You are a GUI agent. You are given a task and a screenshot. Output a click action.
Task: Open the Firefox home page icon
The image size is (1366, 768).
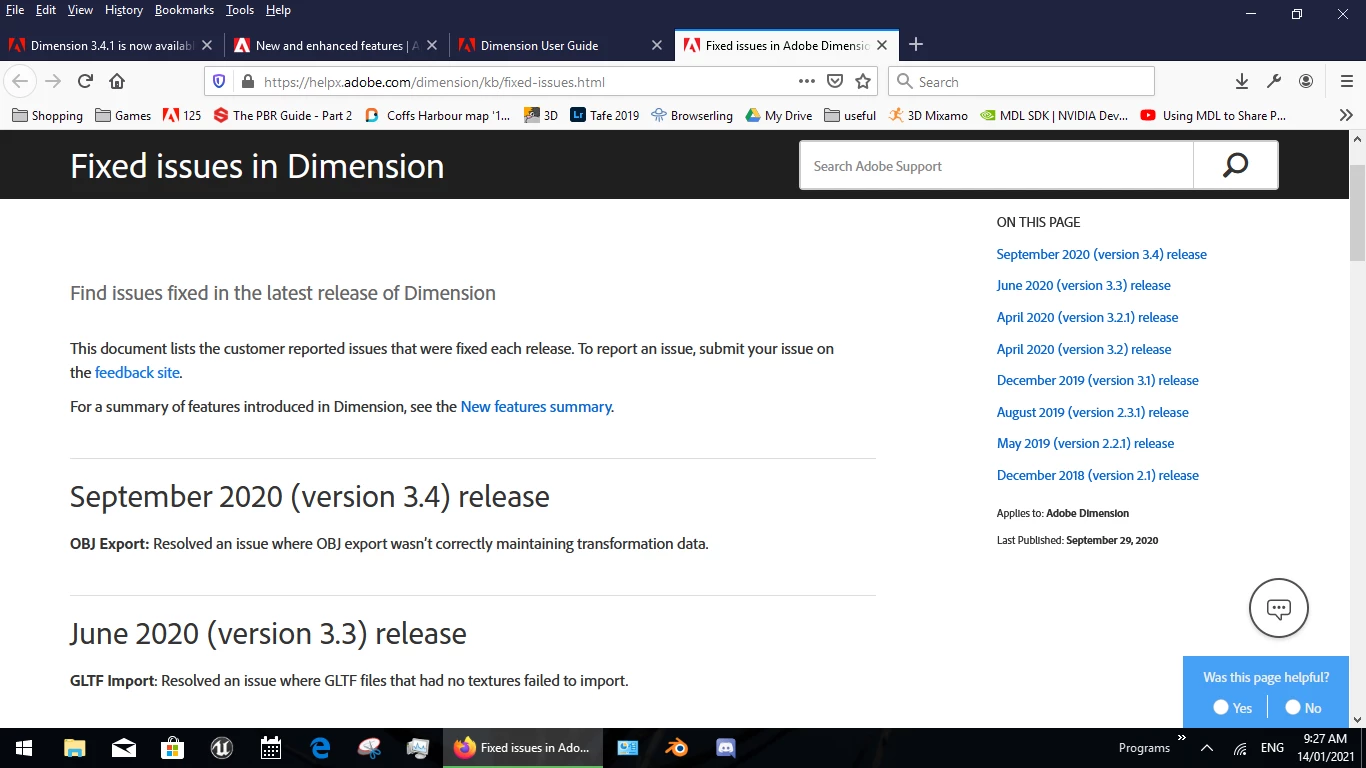coord(117,81)
